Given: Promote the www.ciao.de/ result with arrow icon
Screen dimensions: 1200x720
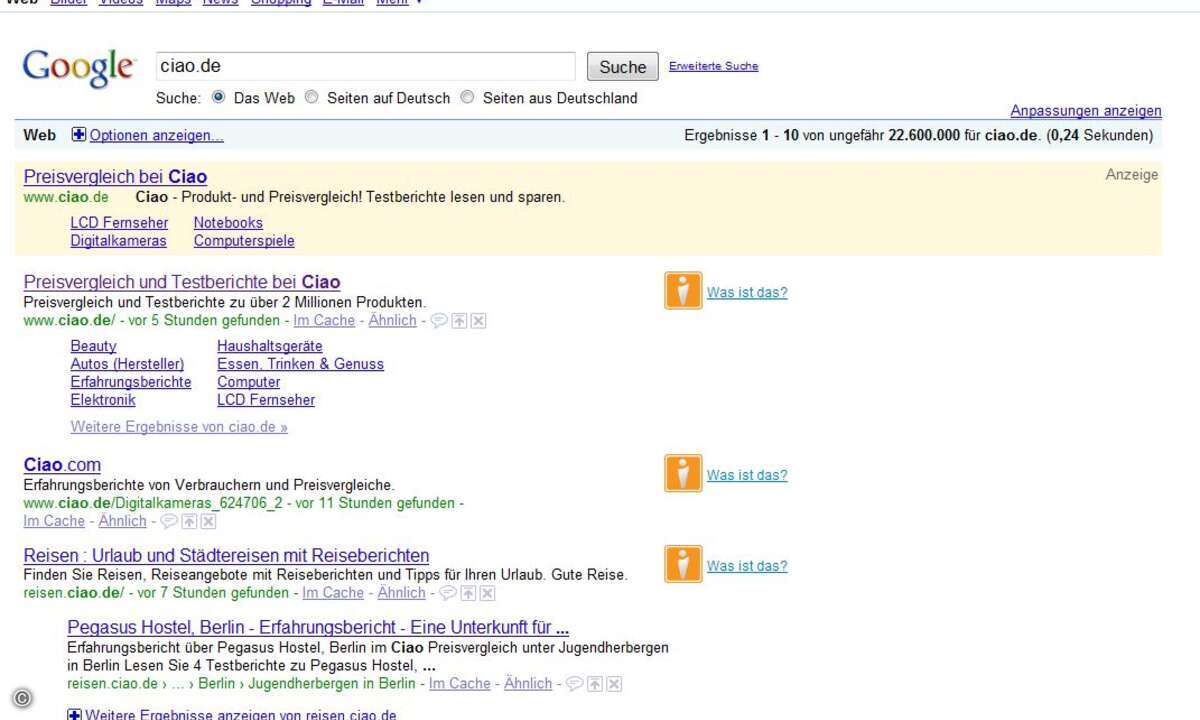Looking at the screenshot, I should pos(459,321).
